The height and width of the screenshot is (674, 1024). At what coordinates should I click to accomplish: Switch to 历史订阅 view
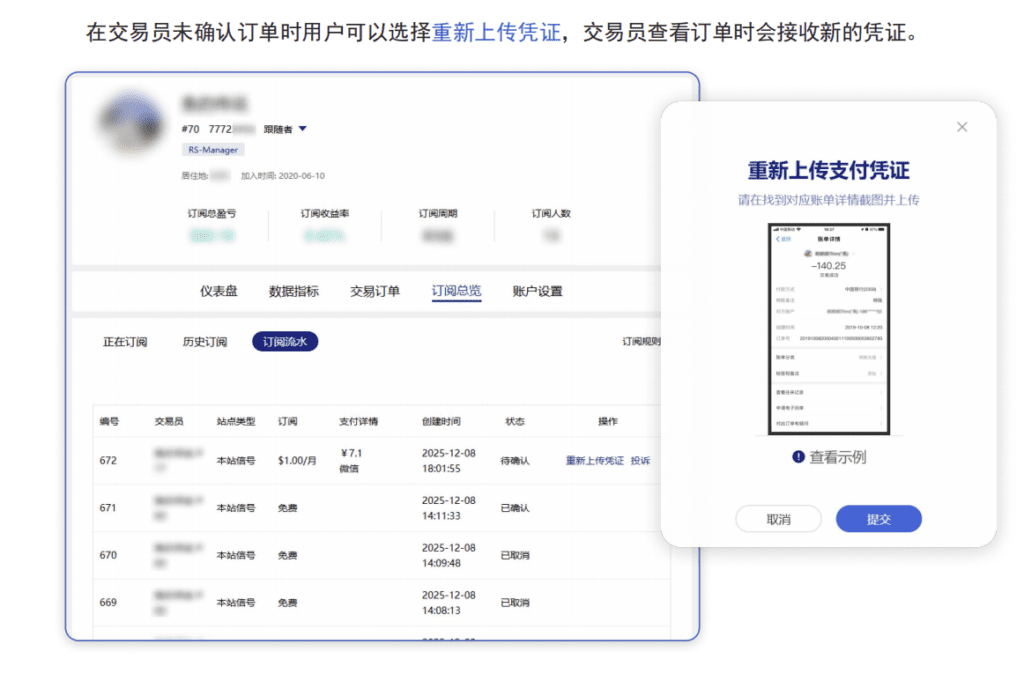(205, 342)
